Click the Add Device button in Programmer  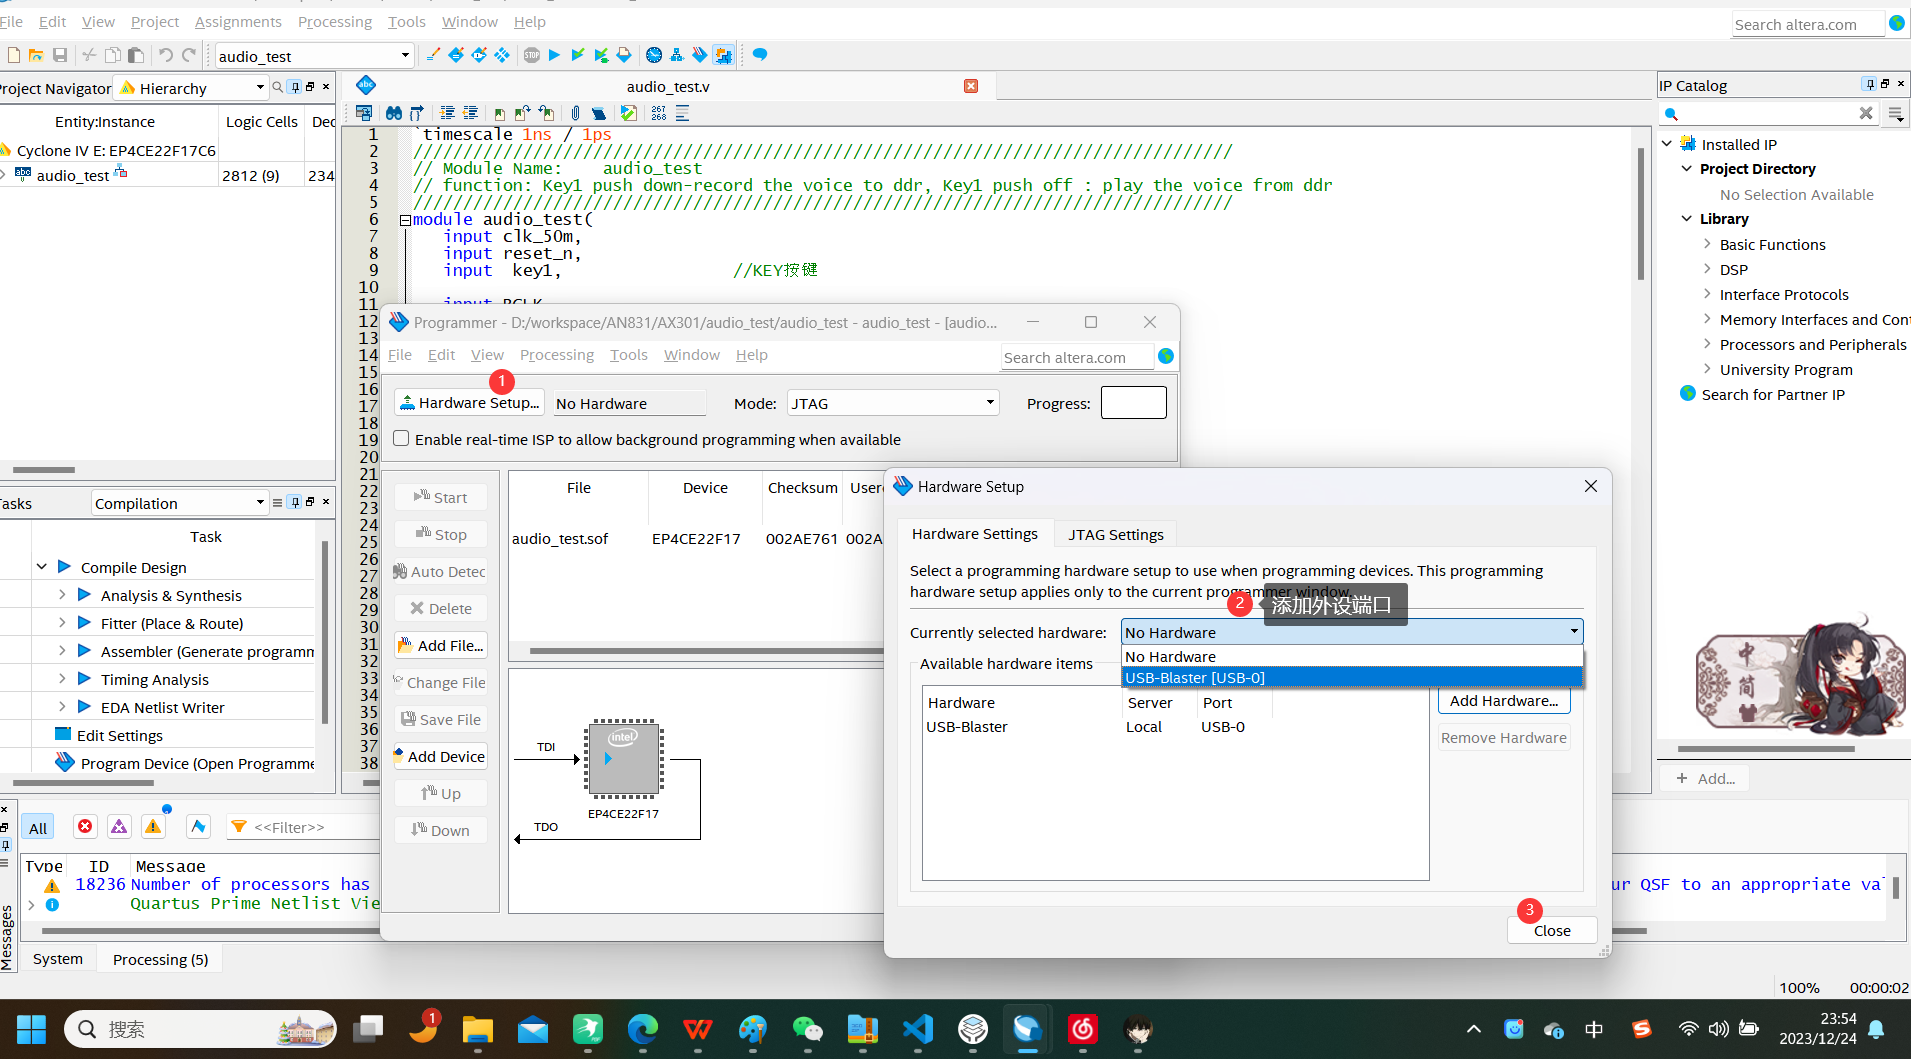tap(441, 757)
